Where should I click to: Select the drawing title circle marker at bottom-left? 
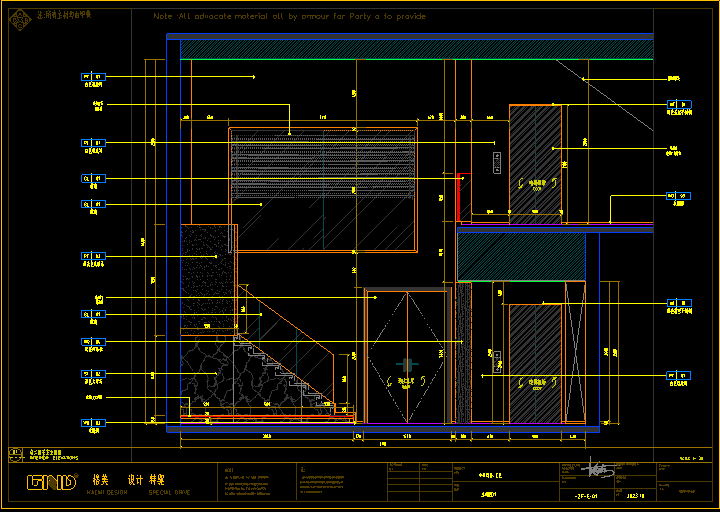click(15, 453)
